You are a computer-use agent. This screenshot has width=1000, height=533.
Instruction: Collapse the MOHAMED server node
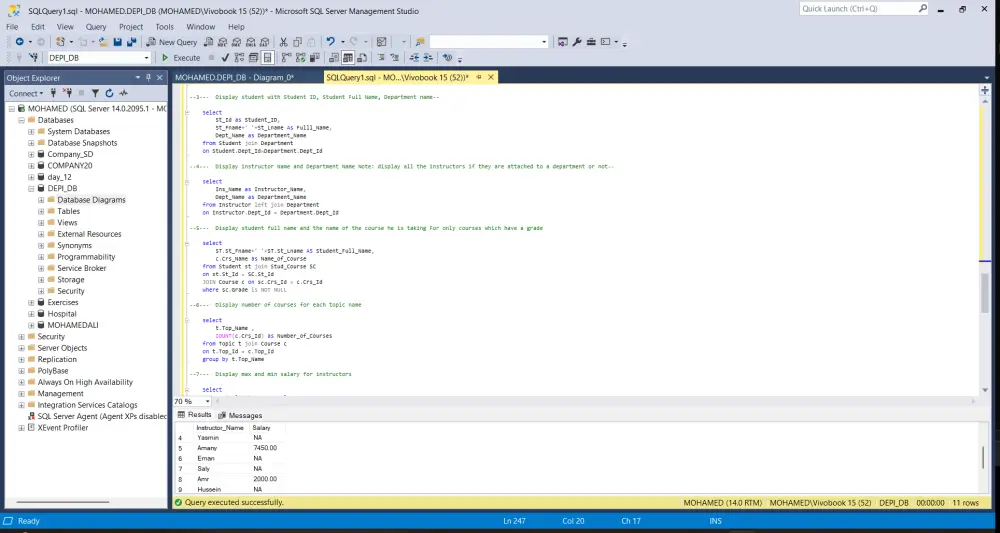coord(11,109)
